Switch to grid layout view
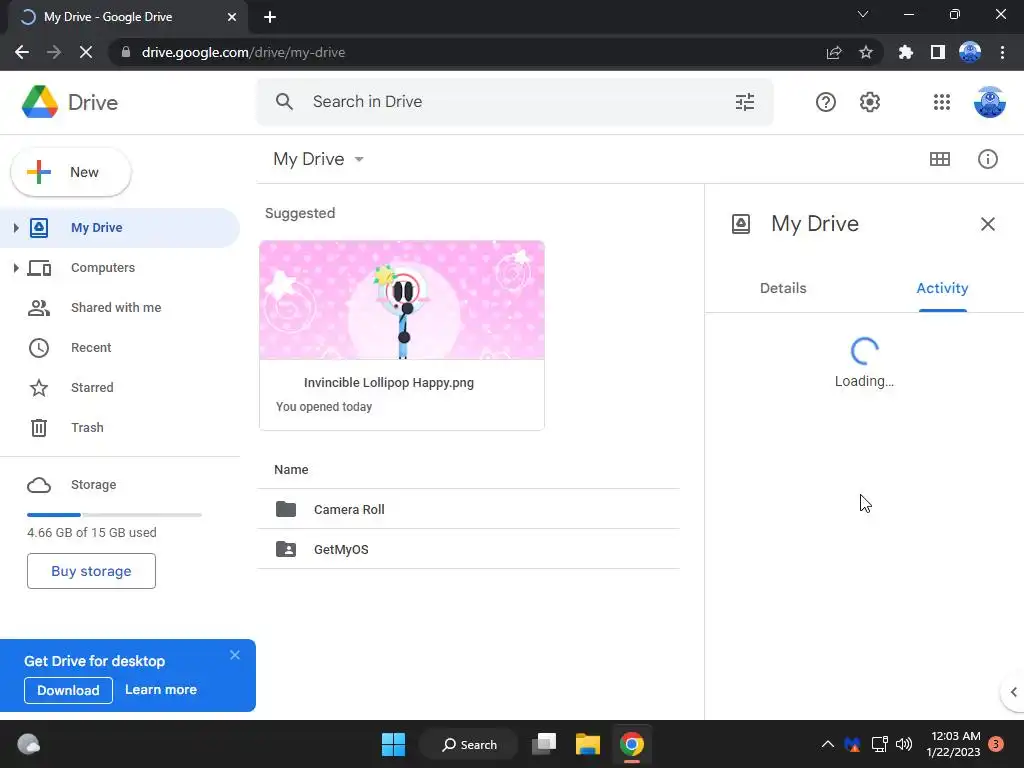 pos(940,159)
